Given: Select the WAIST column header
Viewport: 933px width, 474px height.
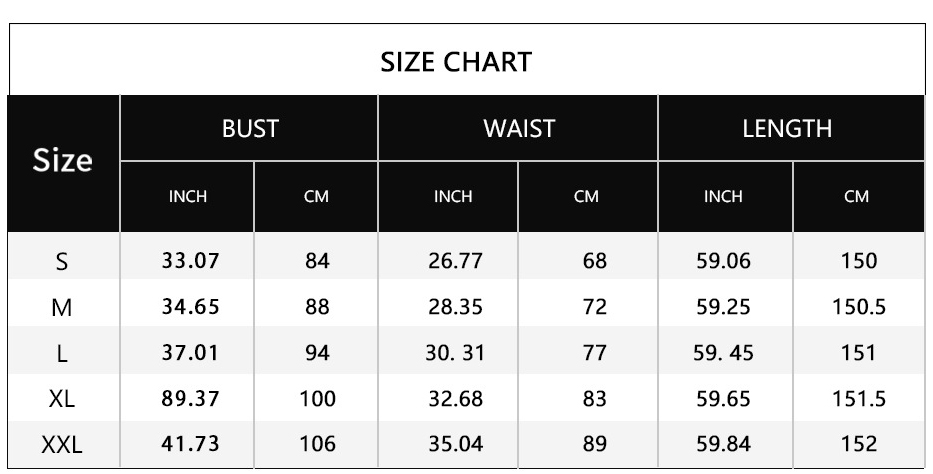Looking at the screenshot, I should 518,128.
